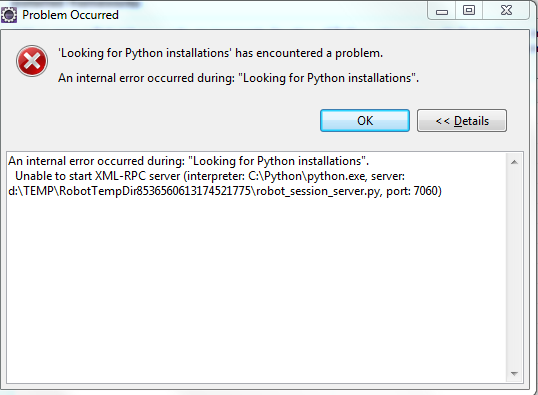The width and height of the screenshot is (538, 395).
Task: Click the 'port: 7060' text in details
Action: click(414, 191)
